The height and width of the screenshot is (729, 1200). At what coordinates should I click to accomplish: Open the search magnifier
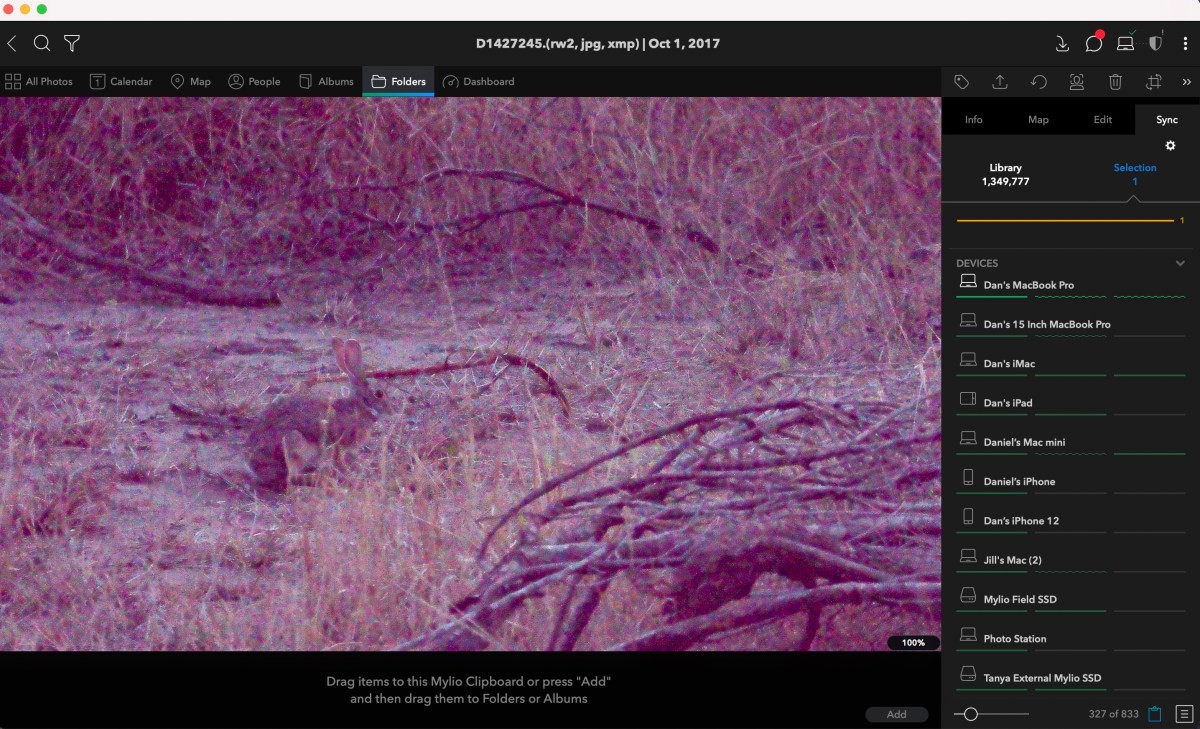(x=41, y=43)
